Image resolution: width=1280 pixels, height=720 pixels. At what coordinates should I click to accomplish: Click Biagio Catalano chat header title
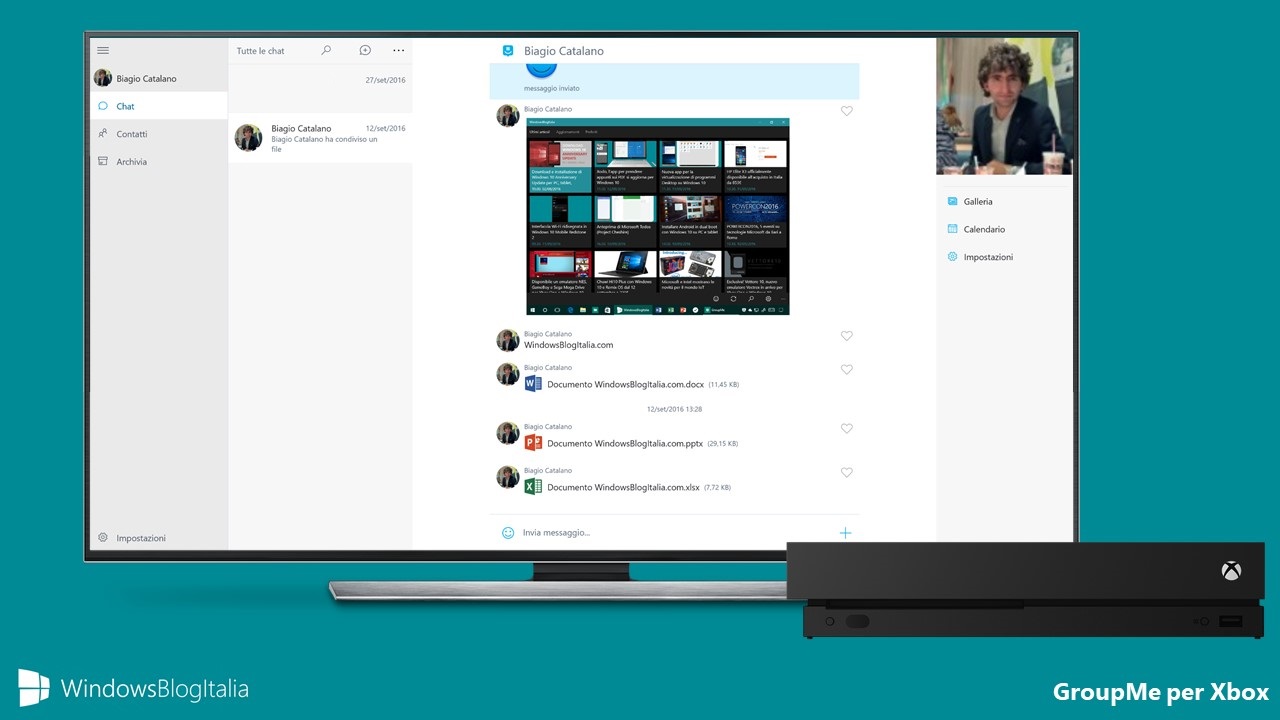(x=563, y=51)
